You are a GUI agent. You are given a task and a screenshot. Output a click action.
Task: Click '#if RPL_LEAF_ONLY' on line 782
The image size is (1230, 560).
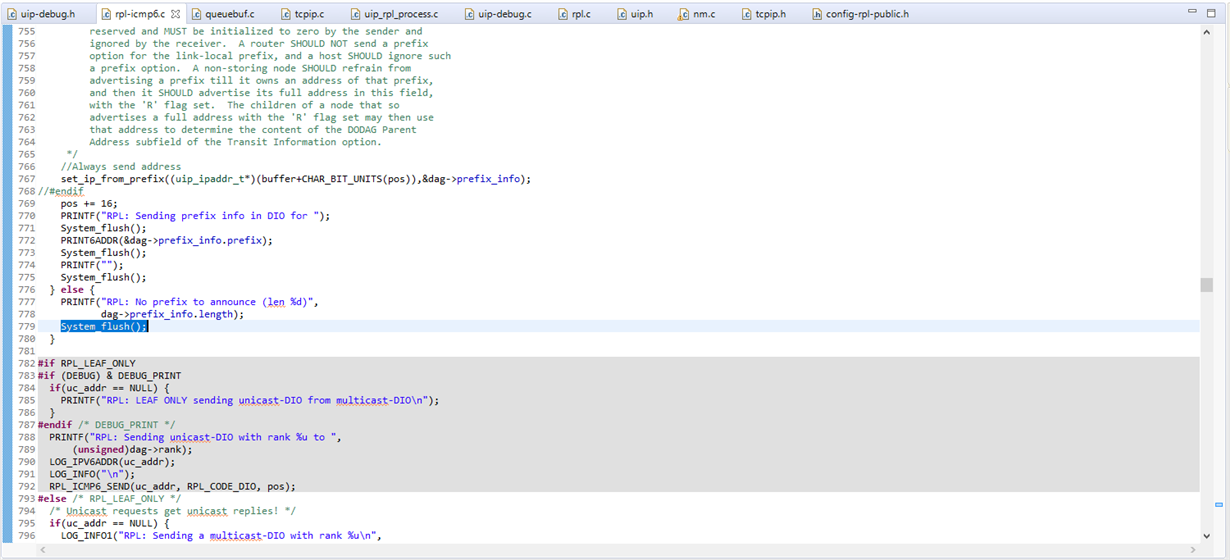(86, 363)
